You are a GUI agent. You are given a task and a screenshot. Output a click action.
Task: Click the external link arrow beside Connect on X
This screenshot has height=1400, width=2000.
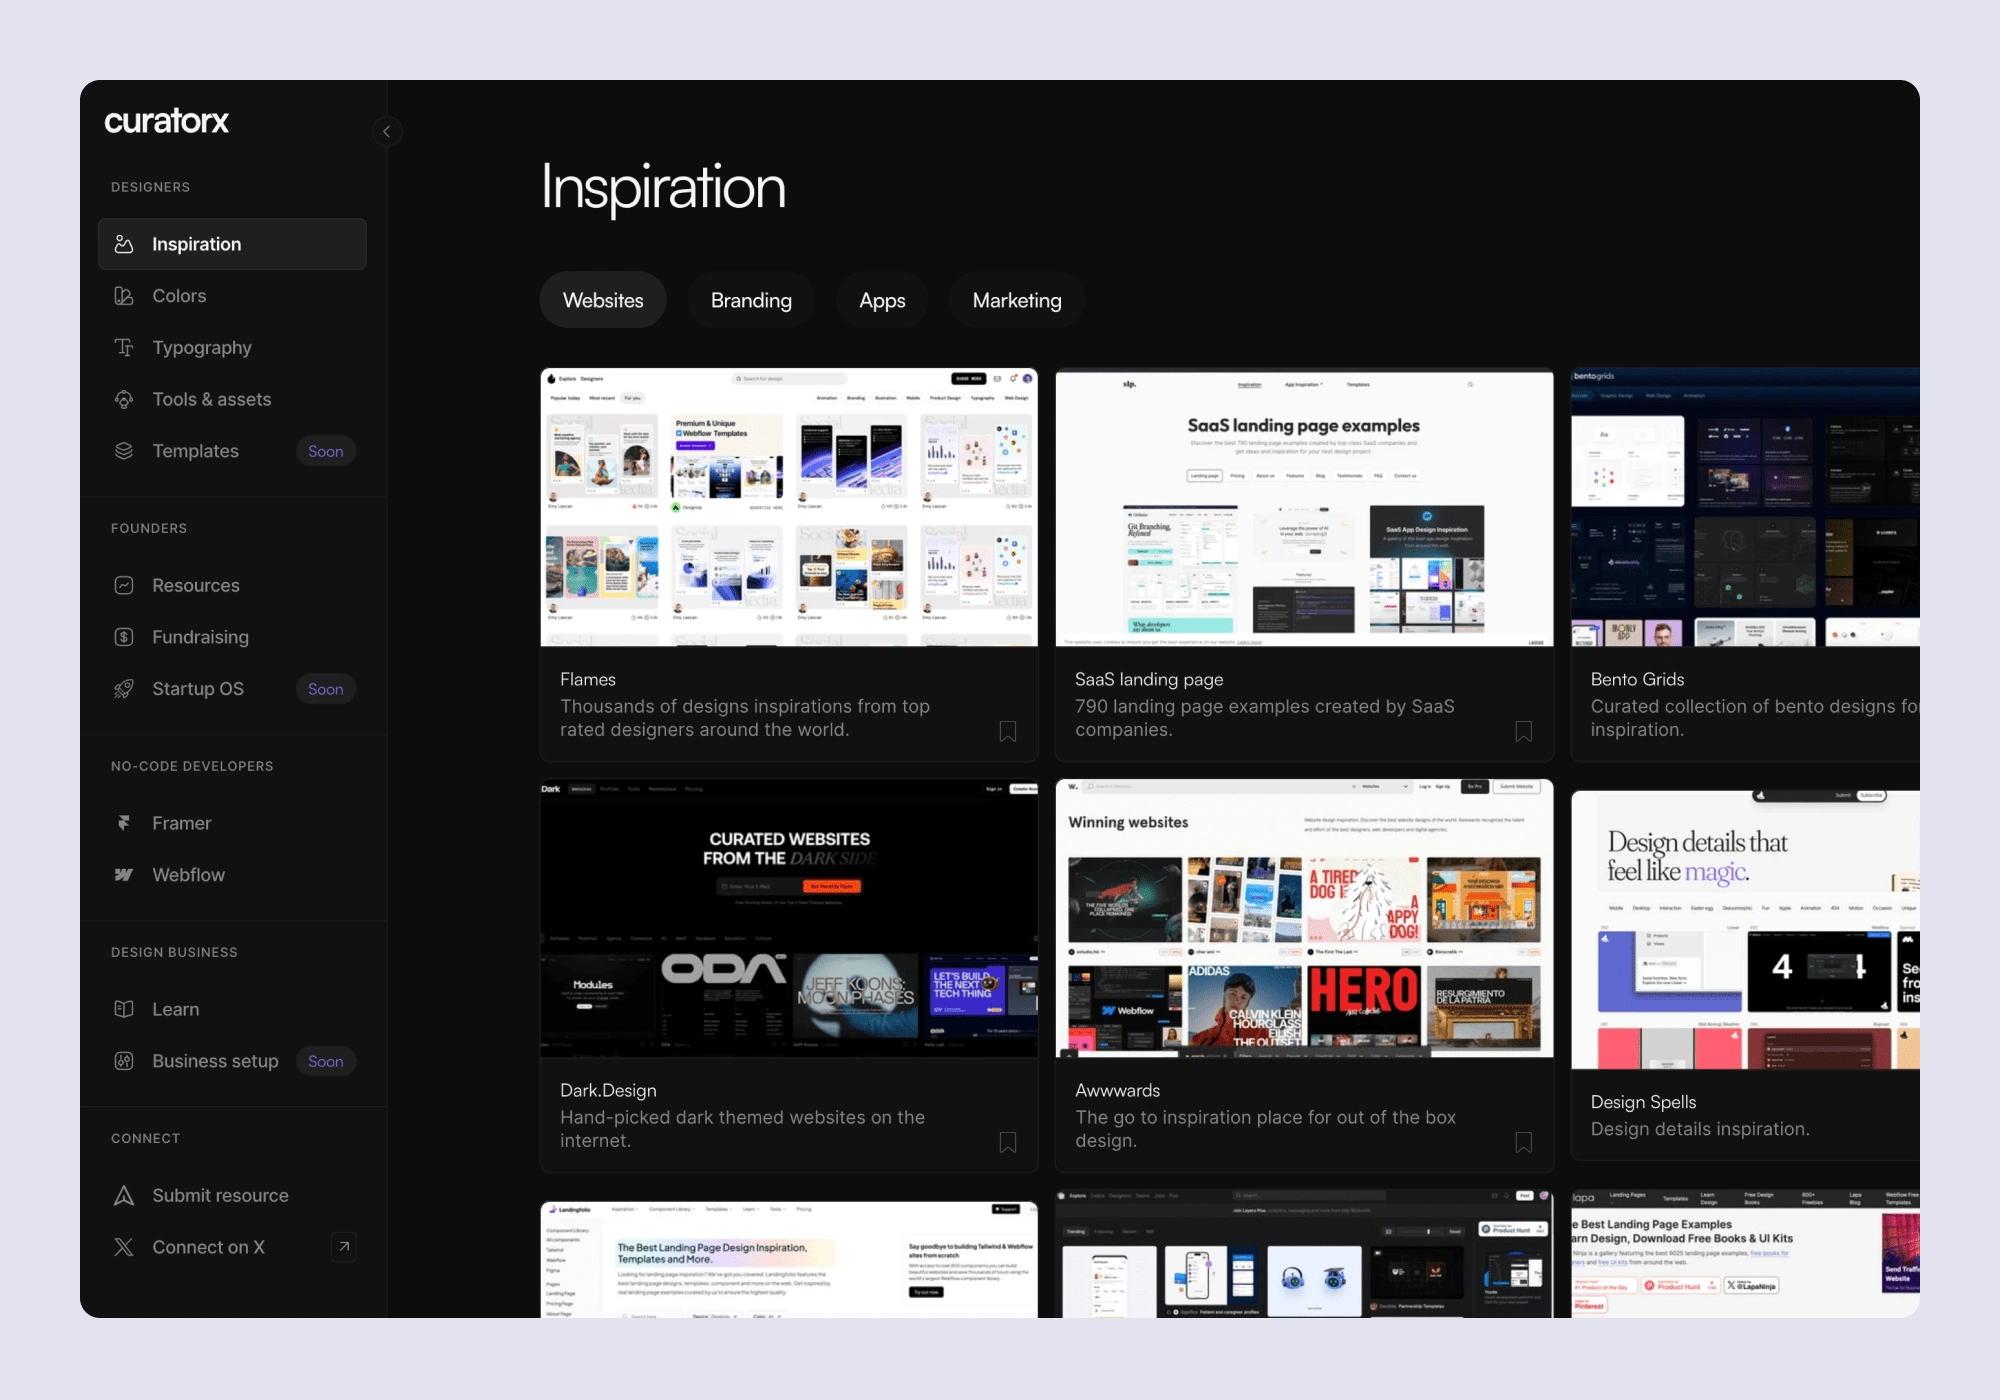pyautogui.click(x=344, y=1247)
